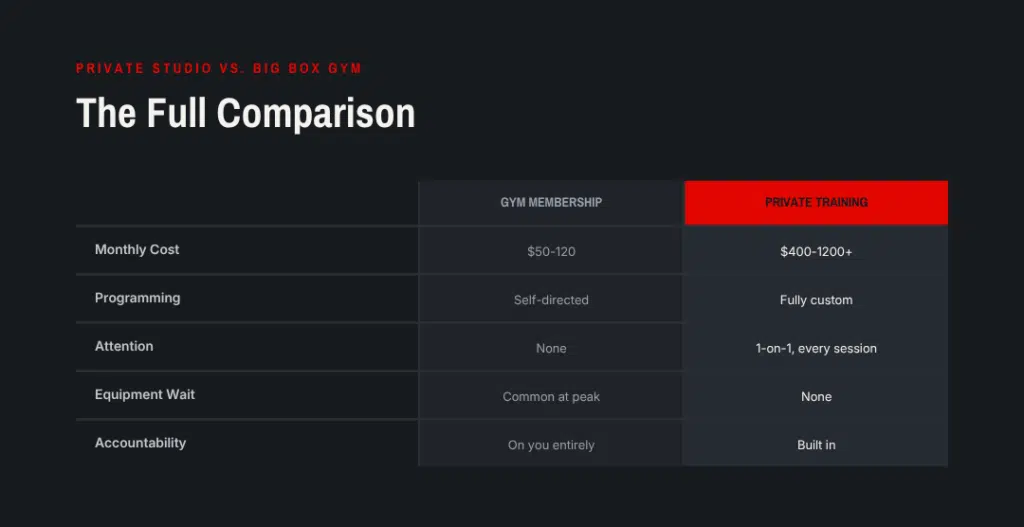Click The Full Comparison heading
This screenshot has height=527, width=1024.
coord(246,113)
